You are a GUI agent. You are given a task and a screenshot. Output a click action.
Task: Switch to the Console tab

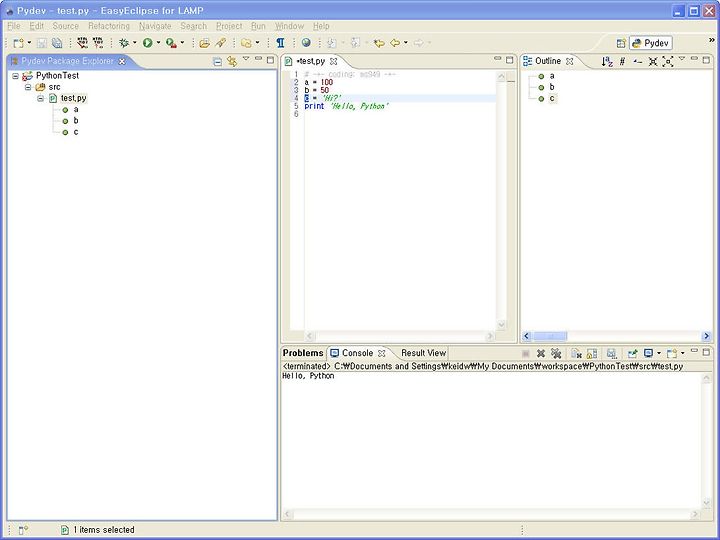pyautogui.click(x=357, y=353)
